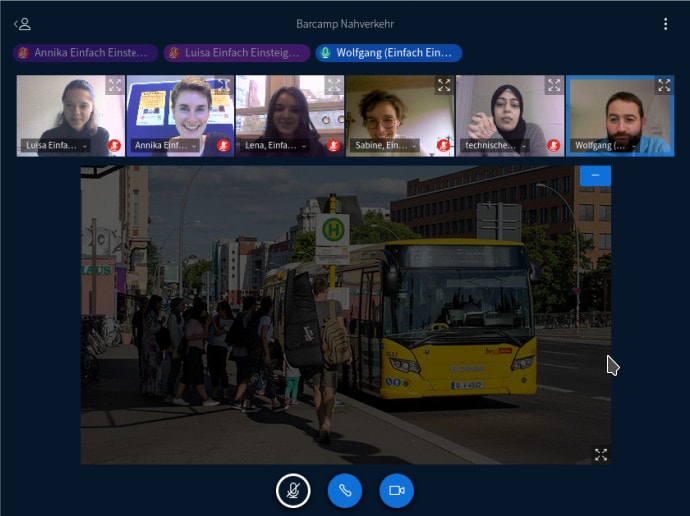Expand Luisa's webcam to fullscreen

pyautogui.click(x=115, y=86)
